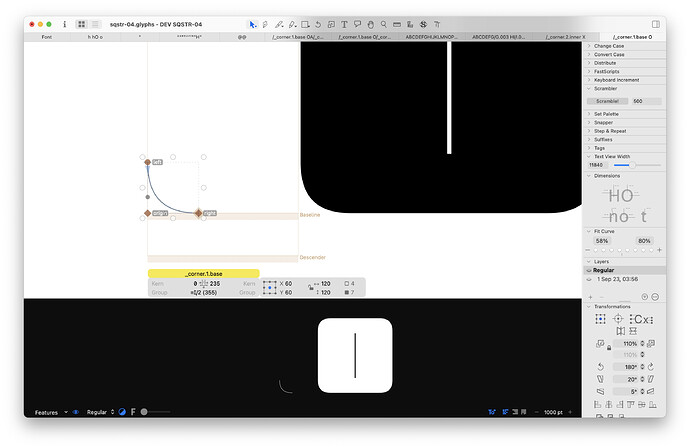Open the Regular instance selector

(x=100, y=412)
